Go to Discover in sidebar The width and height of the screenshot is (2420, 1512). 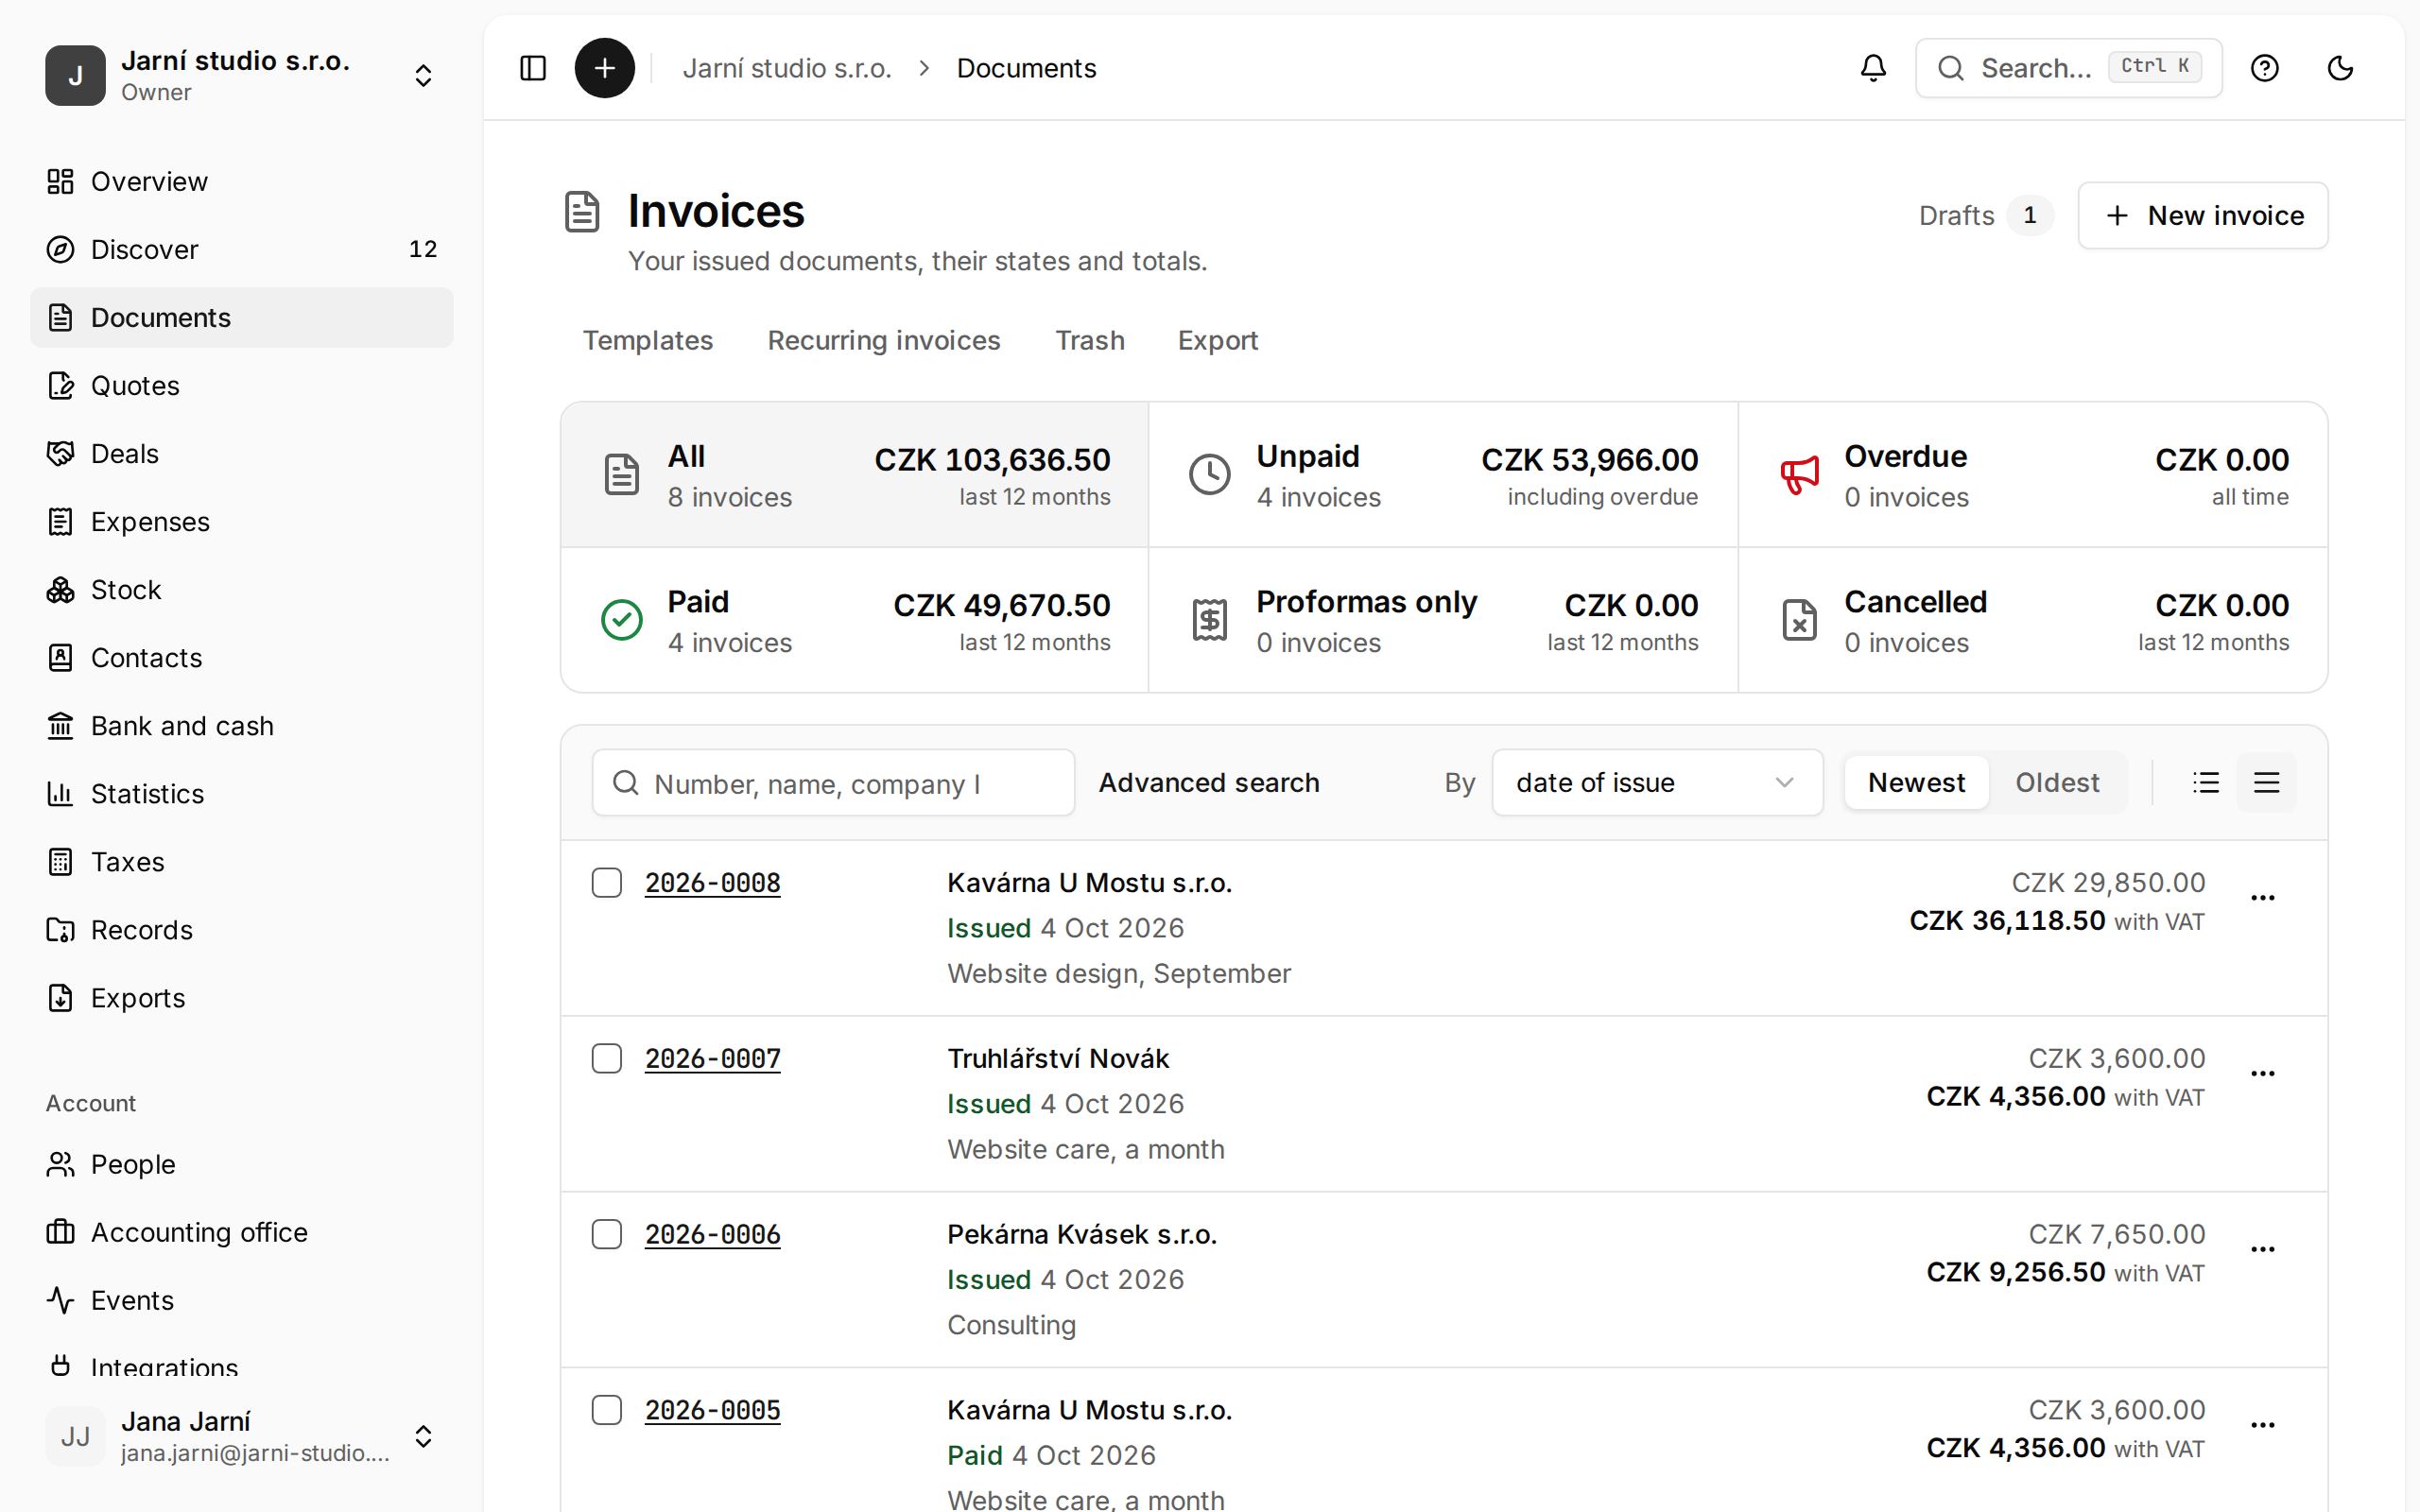tap(242, 250)
